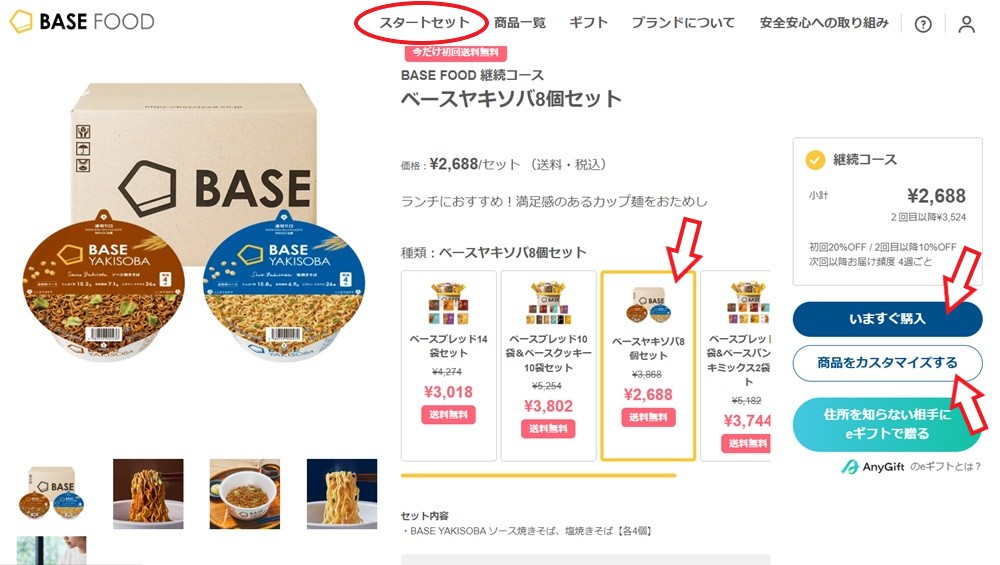Open the help question mark icon
This screenshot has height=565, width=1000.
pos(923,24)
